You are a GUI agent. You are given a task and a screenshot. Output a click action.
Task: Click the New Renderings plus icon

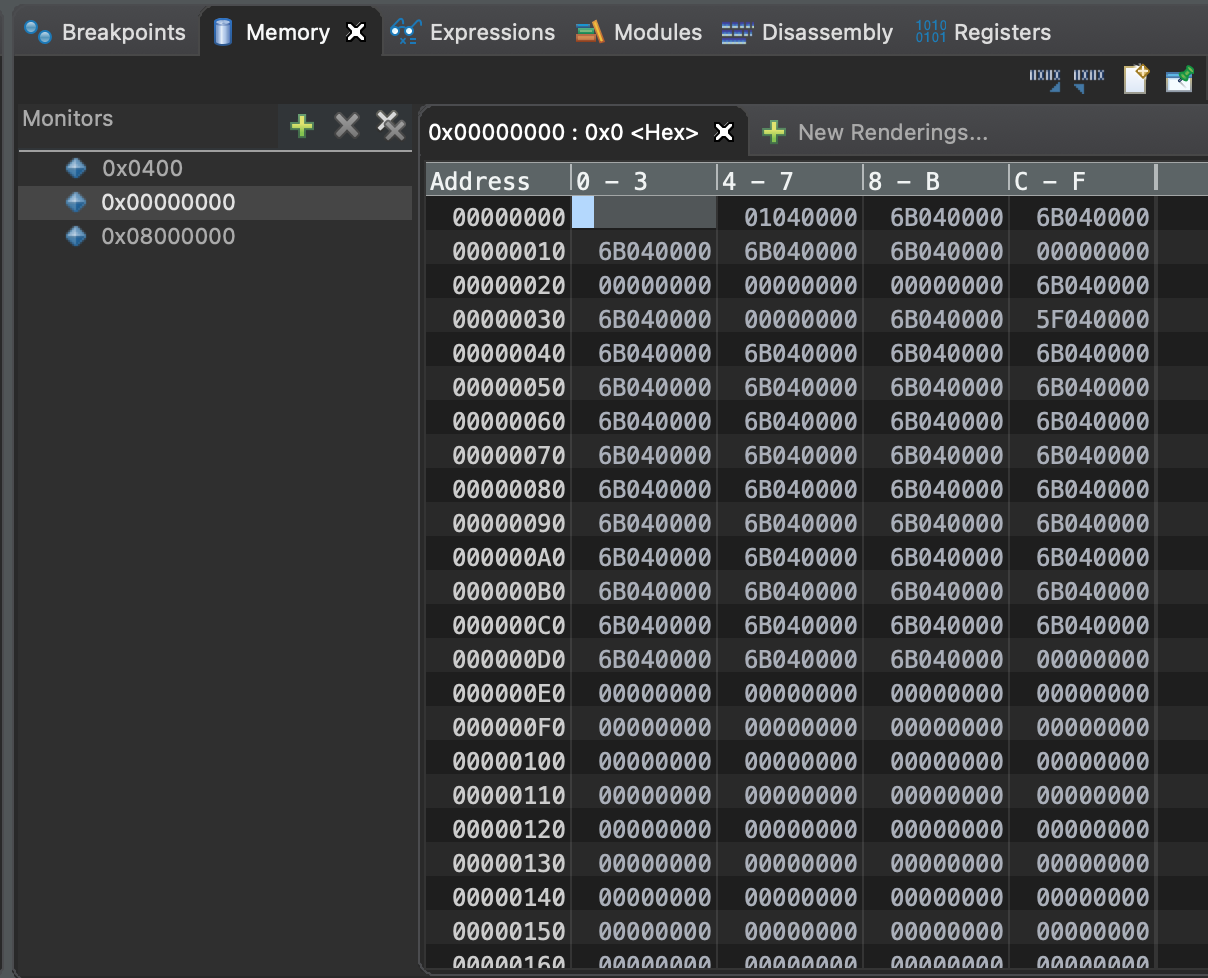[x=773, y=132]
